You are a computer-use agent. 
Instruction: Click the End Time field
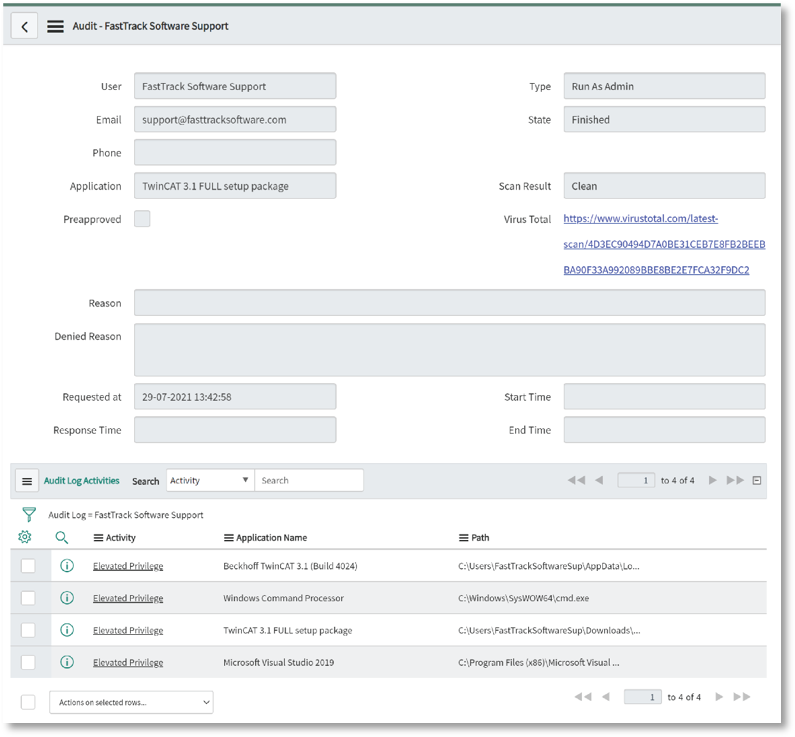(664, 430)
